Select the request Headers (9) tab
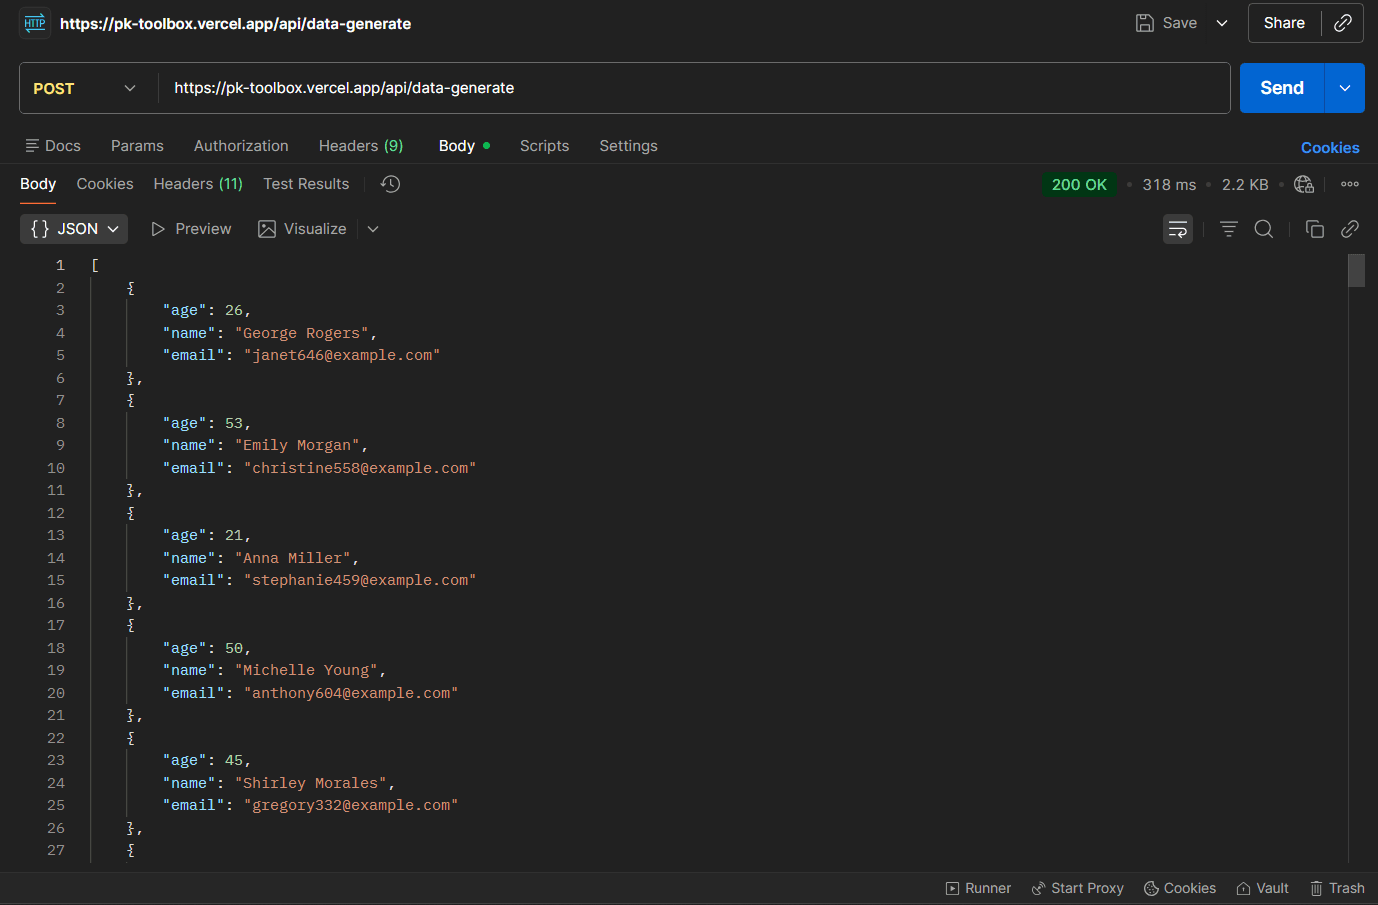The width and height of the screenshot is (1378, 905). pos(361,146)
